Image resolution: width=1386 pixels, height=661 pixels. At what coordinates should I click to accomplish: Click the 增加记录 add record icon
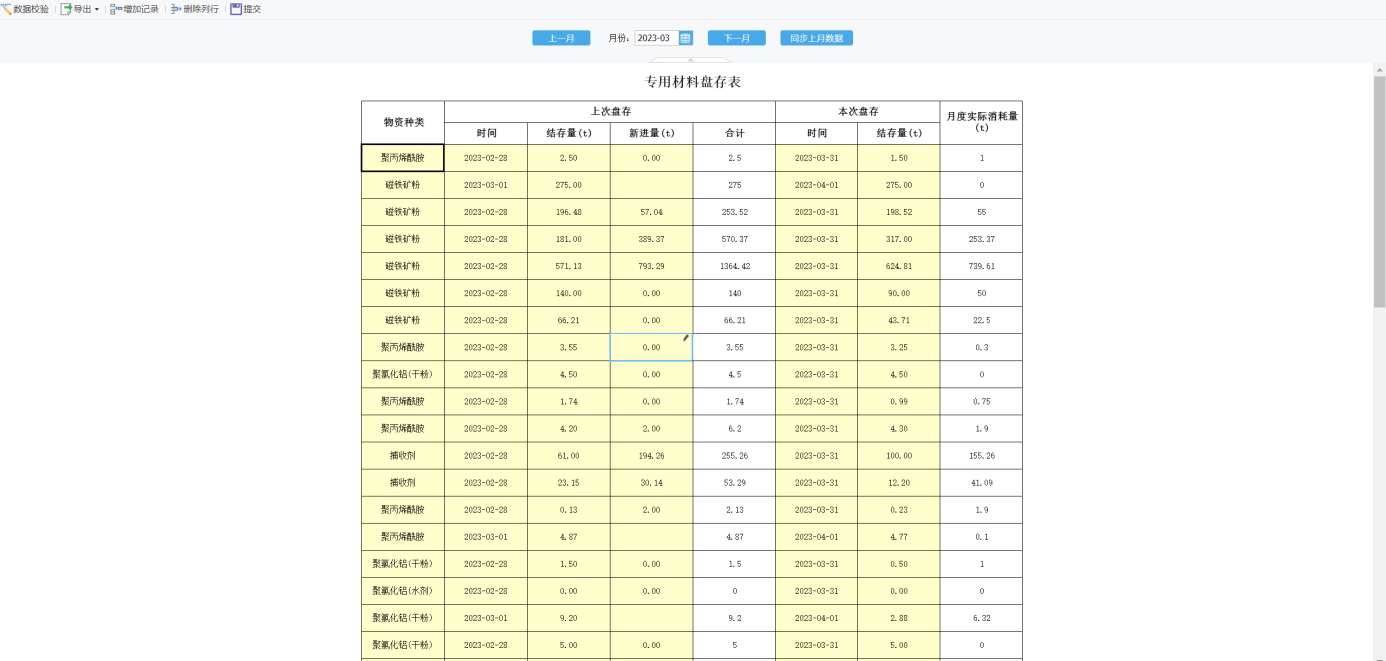[116, 9]
